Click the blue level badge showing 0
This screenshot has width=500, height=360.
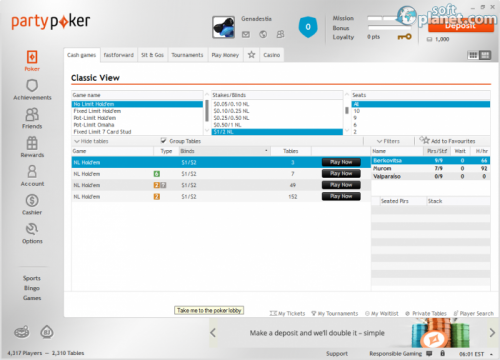308,27
